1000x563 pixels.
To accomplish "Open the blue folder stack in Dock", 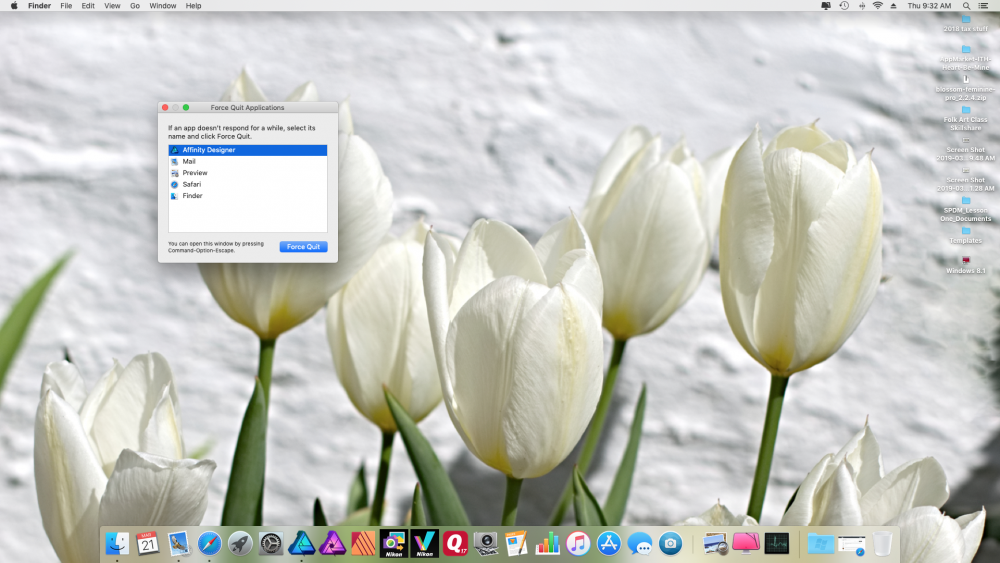I will [x=821, y=544].
